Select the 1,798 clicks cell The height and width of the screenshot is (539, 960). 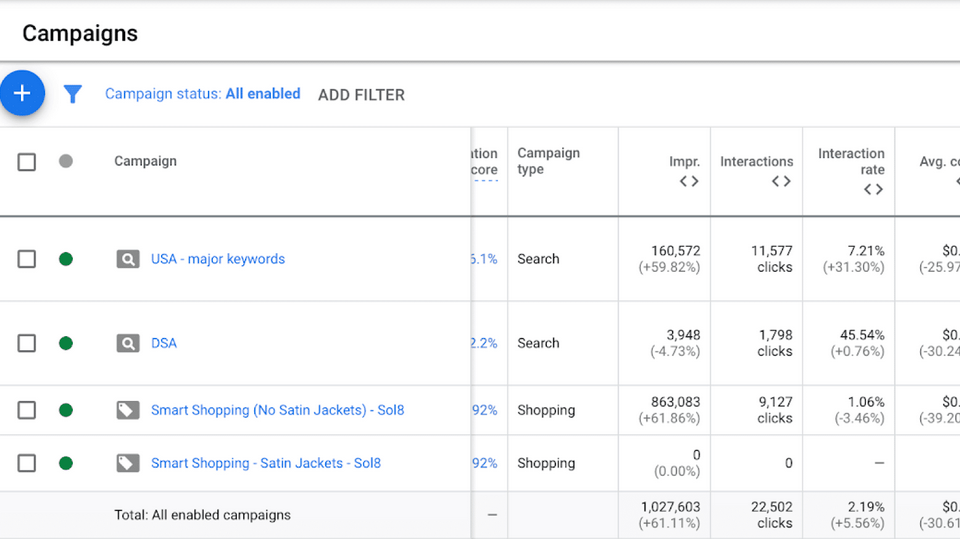(775, 343)
